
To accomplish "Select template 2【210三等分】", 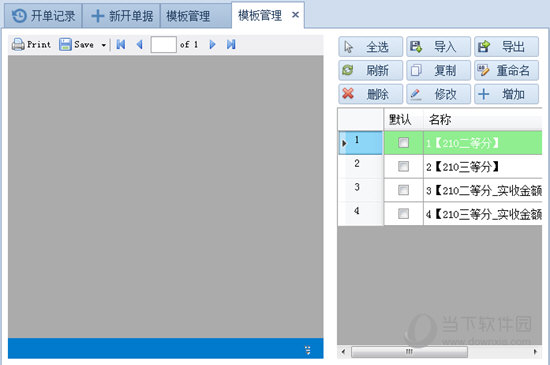I will point(483,167).
